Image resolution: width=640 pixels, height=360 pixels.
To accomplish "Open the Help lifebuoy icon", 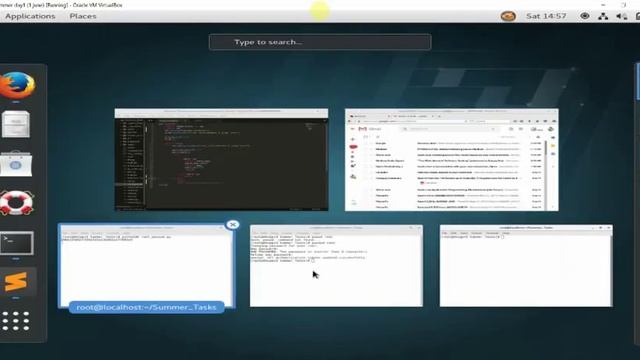I will pos(16,203).
